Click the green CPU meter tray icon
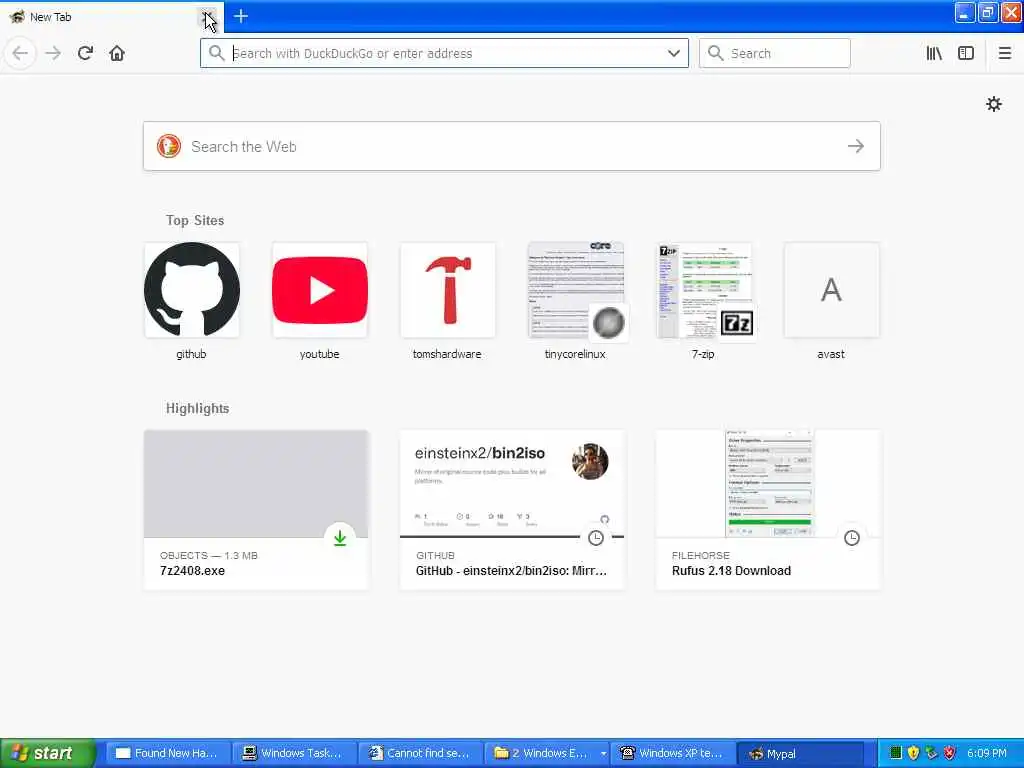Image resolution: width=1024 pixels, height=768 pixels. point(895,753)
